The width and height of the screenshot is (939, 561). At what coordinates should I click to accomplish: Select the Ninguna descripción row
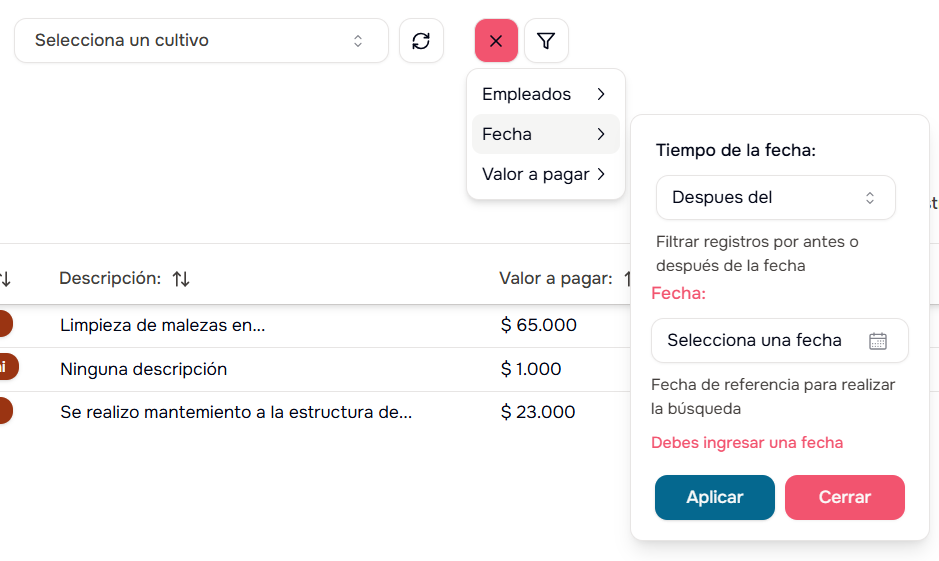click(x=144, y=369)
